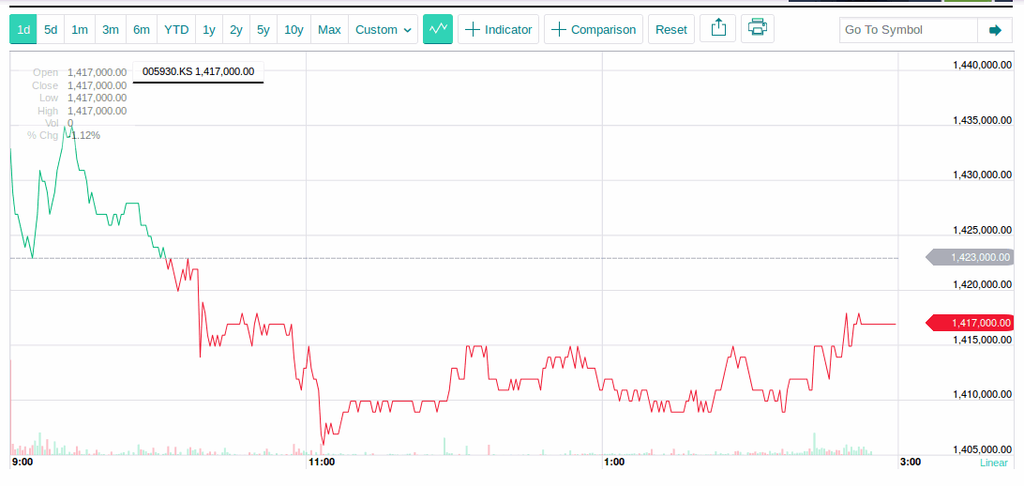Choose the 3m range tab
1024x486 pixels.
click(x=111, y=29)
